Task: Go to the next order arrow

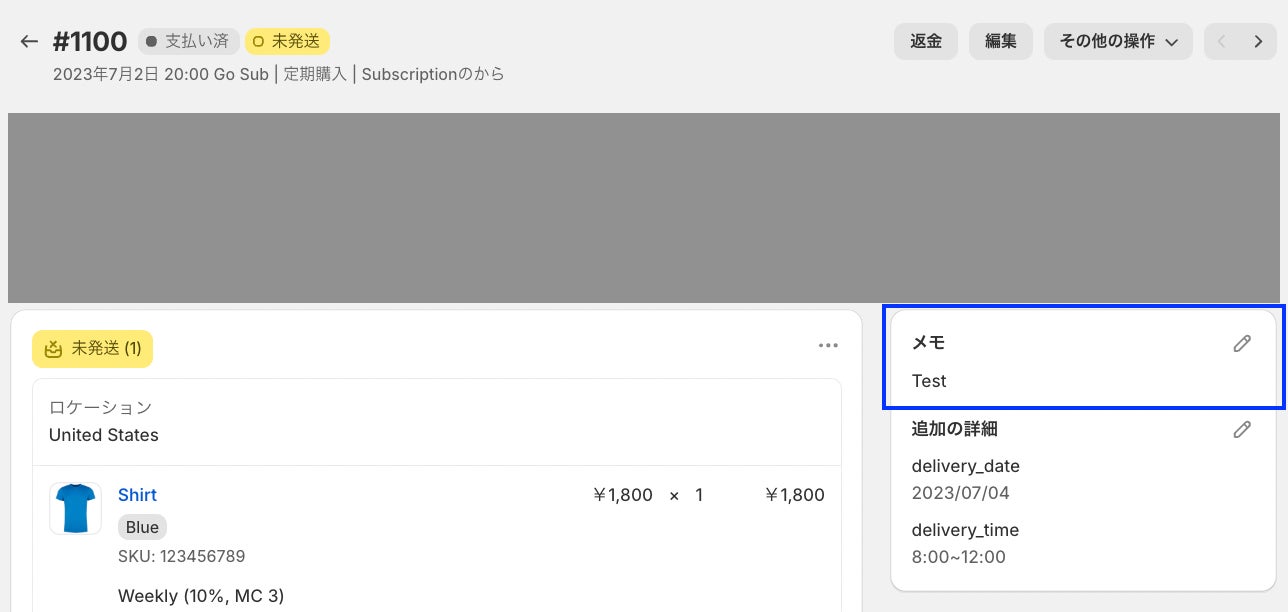Action: [1258, 42]
